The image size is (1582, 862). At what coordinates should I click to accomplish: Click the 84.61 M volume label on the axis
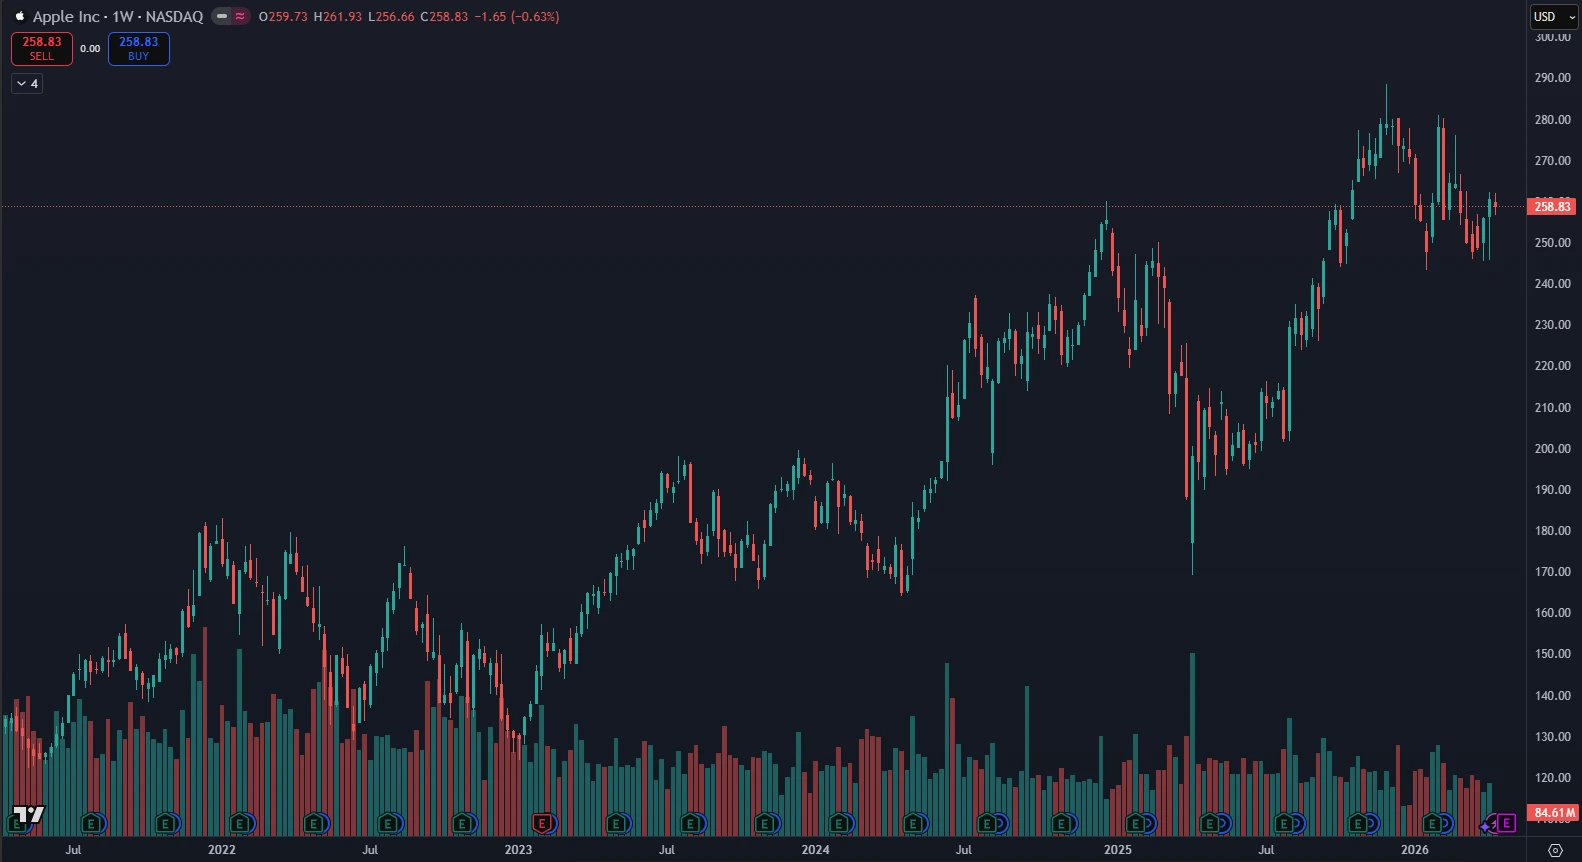click(x=1553, y=813)
